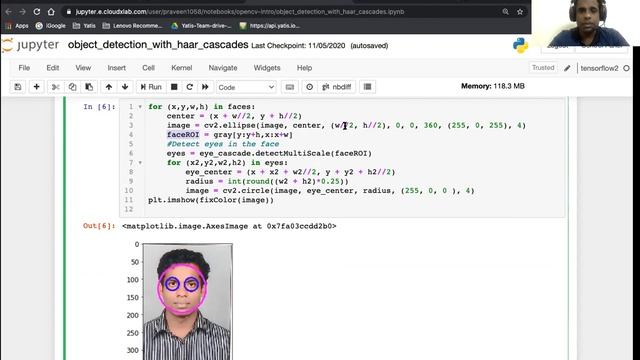Click the matplotlib AxesImage output text
Screen dimensions: 640x360
[229, 226]
